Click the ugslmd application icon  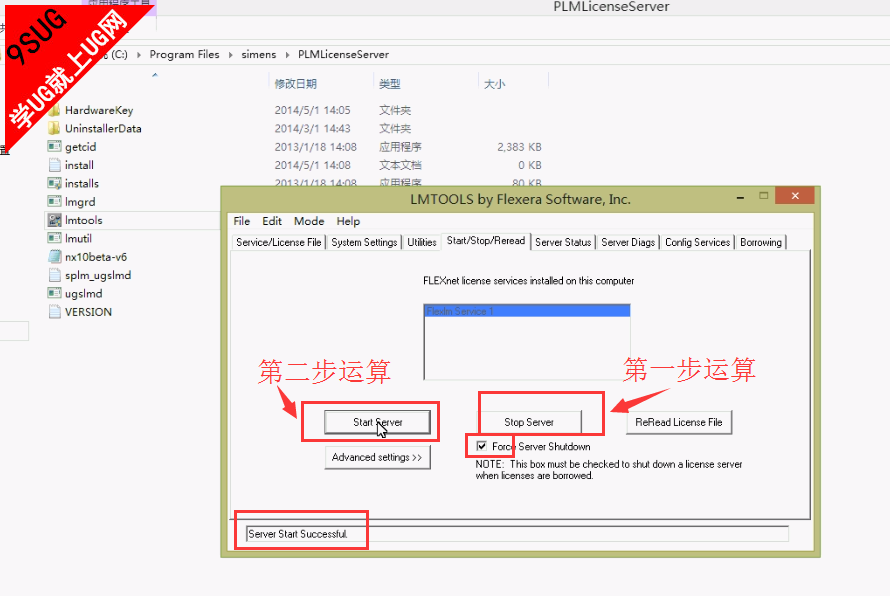coord(54,293)
